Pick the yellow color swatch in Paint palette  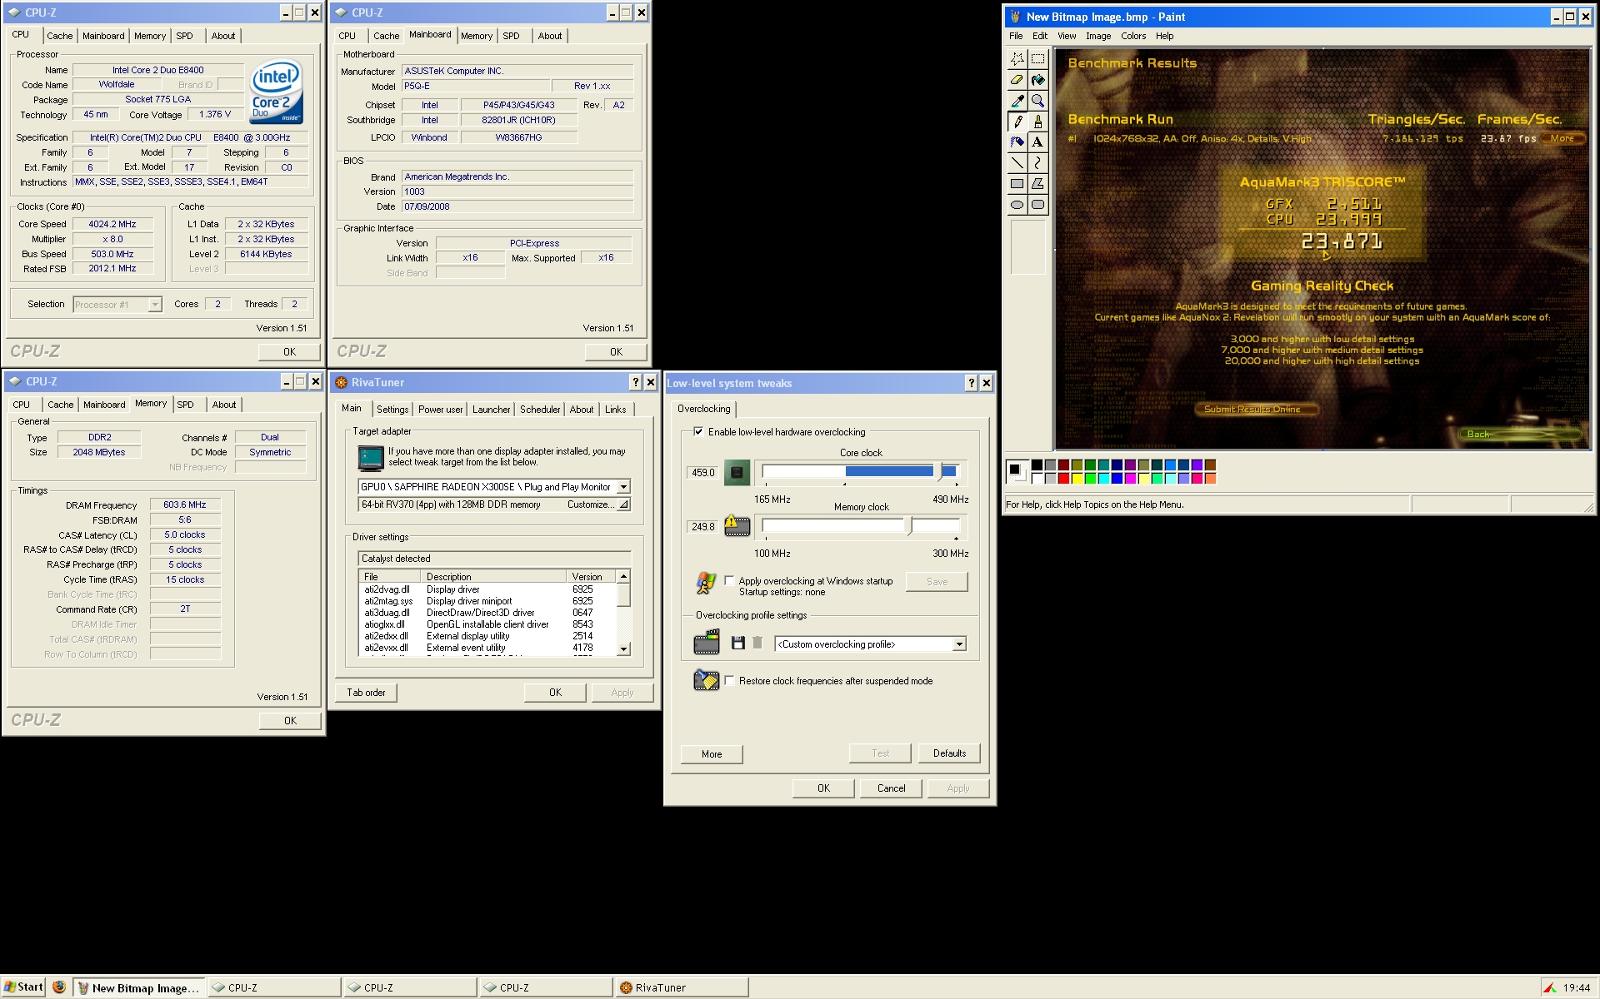point(1076,479)
